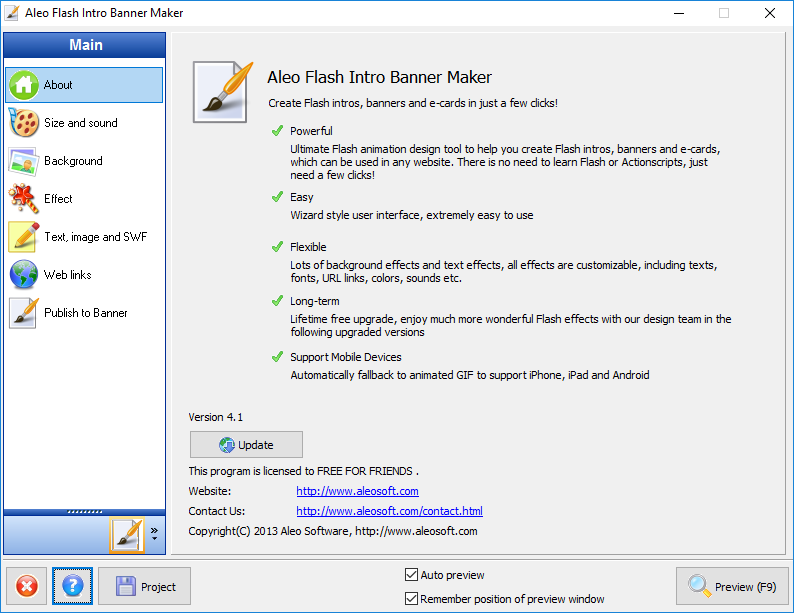
Task: Open the aleosoft.com/contact.html link
Action: click(x=389, y=511)
